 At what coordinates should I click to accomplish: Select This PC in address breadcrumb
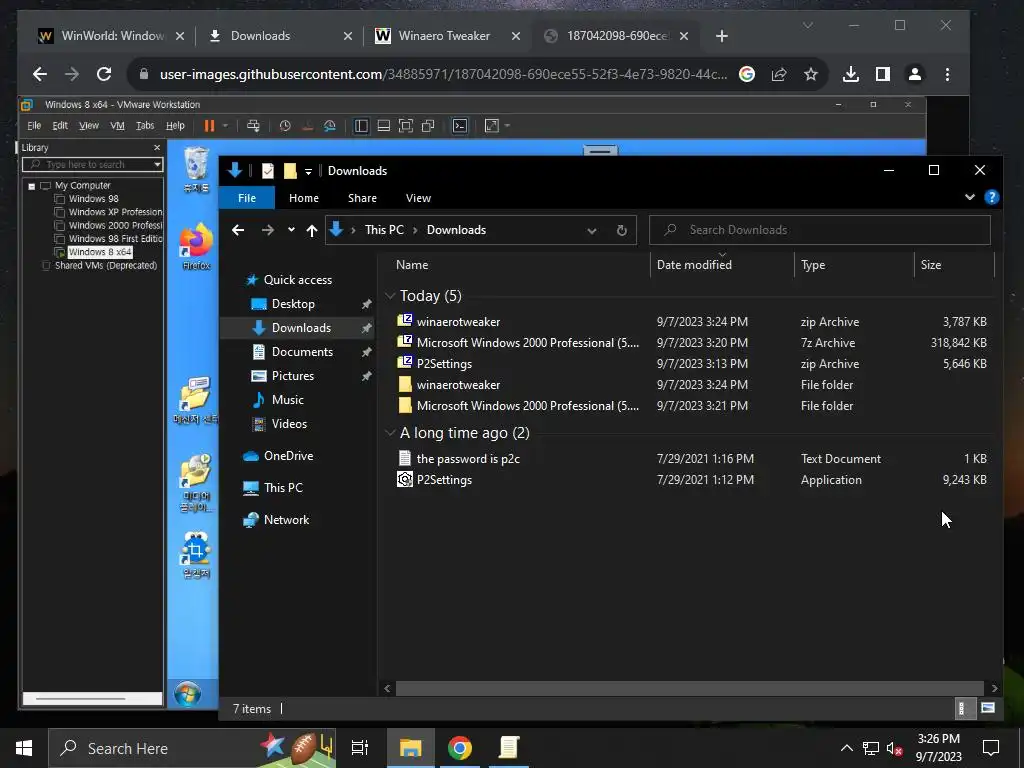coord(384,230)
